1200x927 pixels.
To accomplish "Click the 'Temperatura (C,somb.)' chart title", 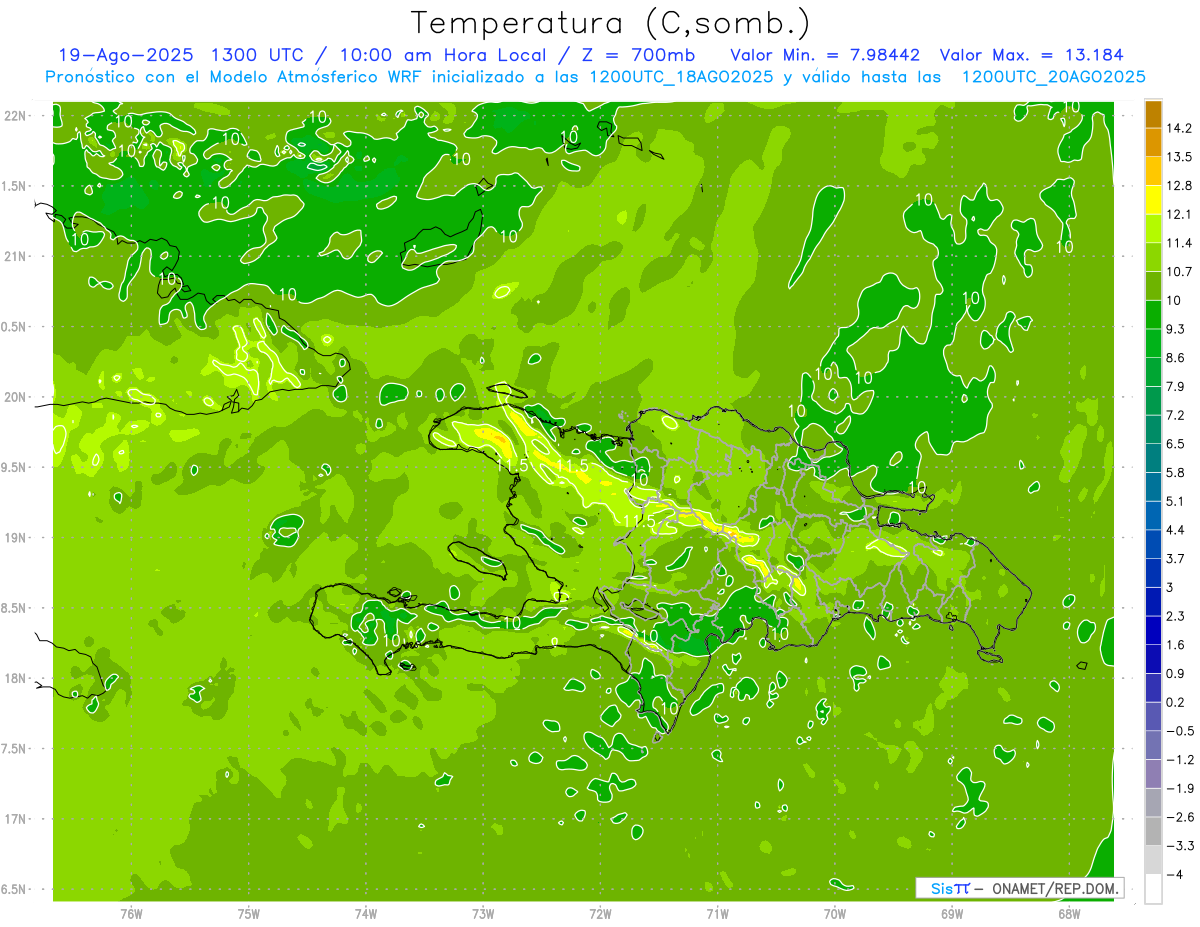I will (611, 23).
